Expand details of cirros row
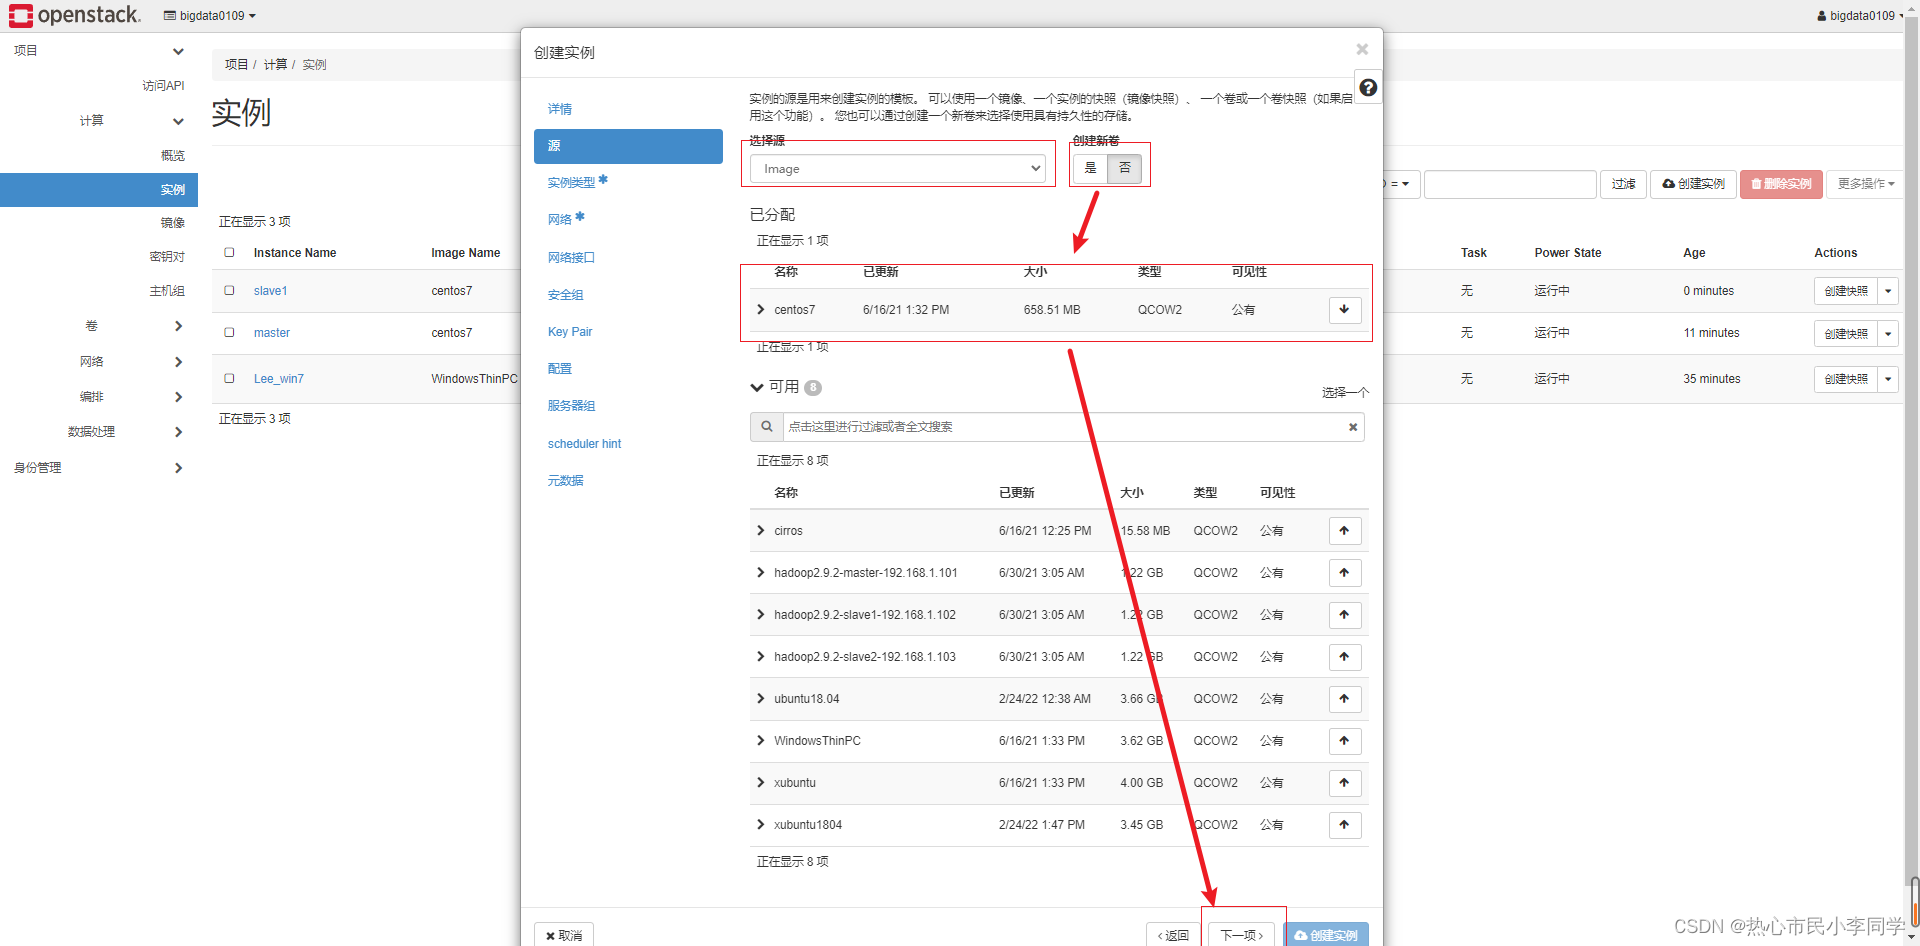Viewport: 1920px width, 946px height. [761, 531]
